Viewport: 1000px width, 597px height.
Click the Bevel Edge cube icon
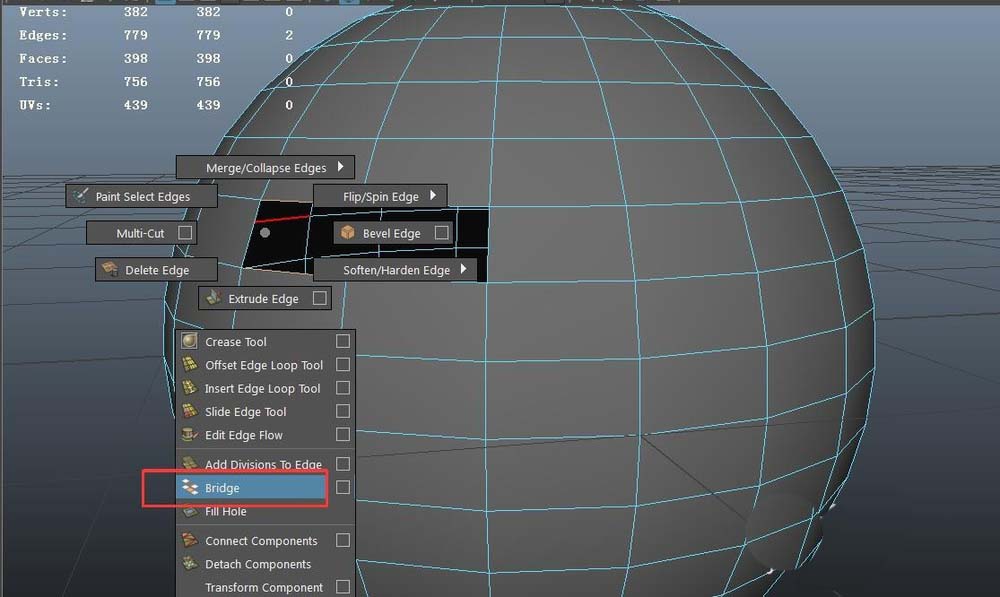pyautogui.click(x=348, y=232)
